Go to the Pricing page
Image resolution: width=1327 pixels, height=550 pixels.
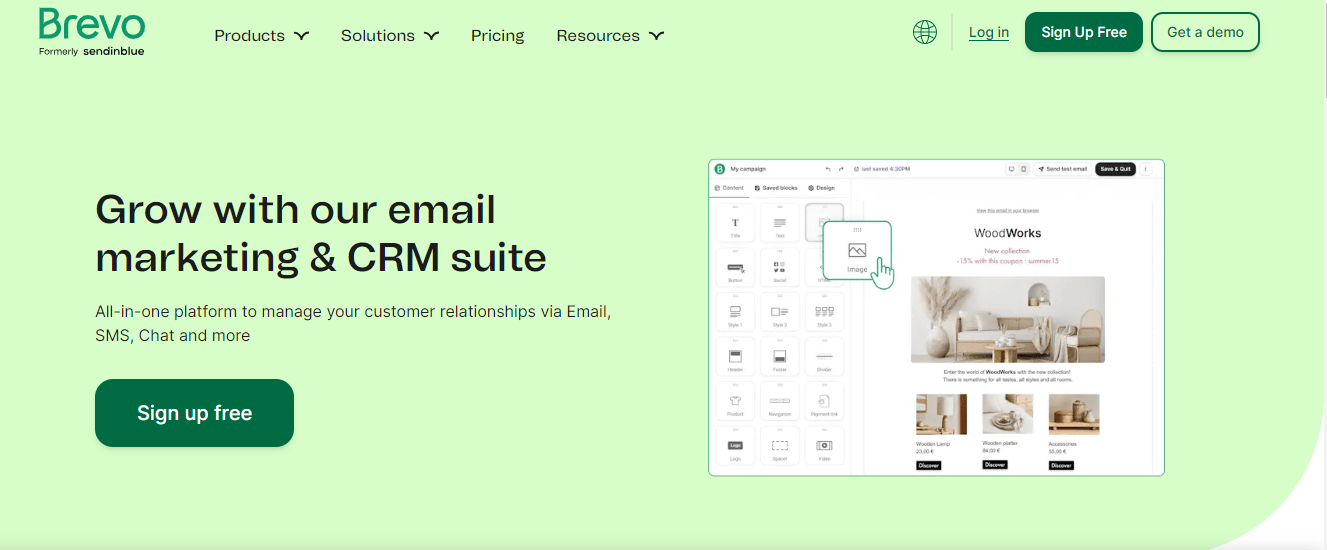[x=497, y=36]
